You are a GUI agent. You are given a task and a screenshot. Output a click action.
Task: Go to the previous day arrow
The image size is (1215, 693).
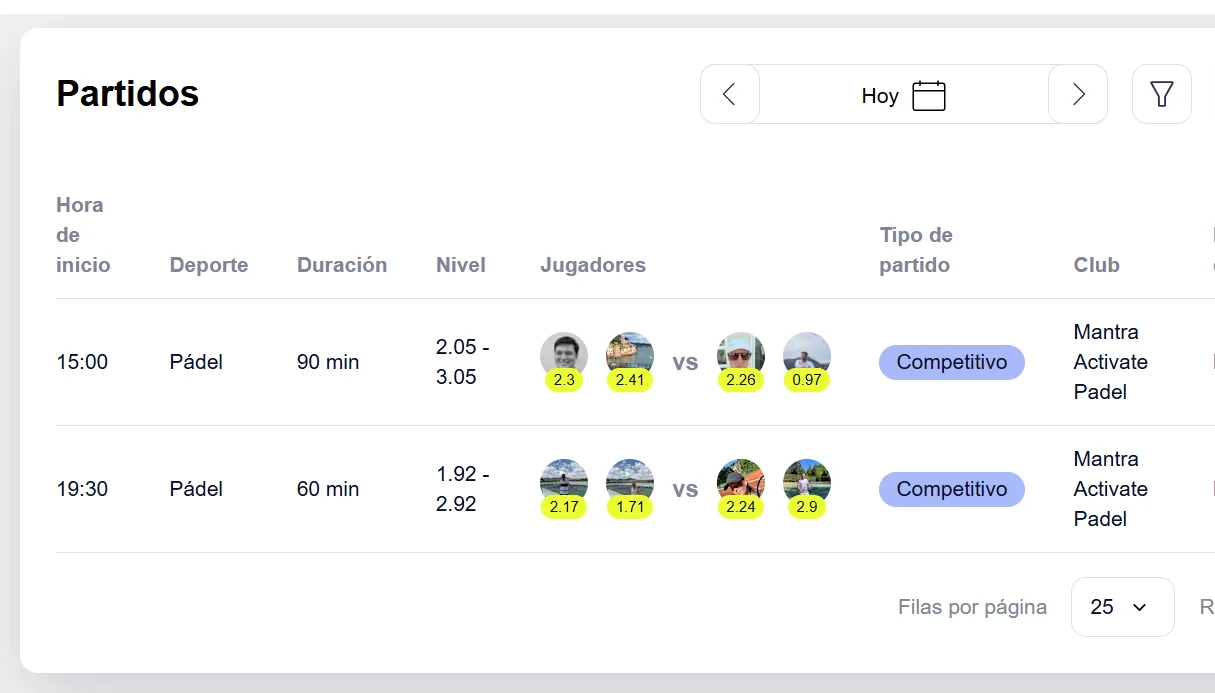(729, 95)
